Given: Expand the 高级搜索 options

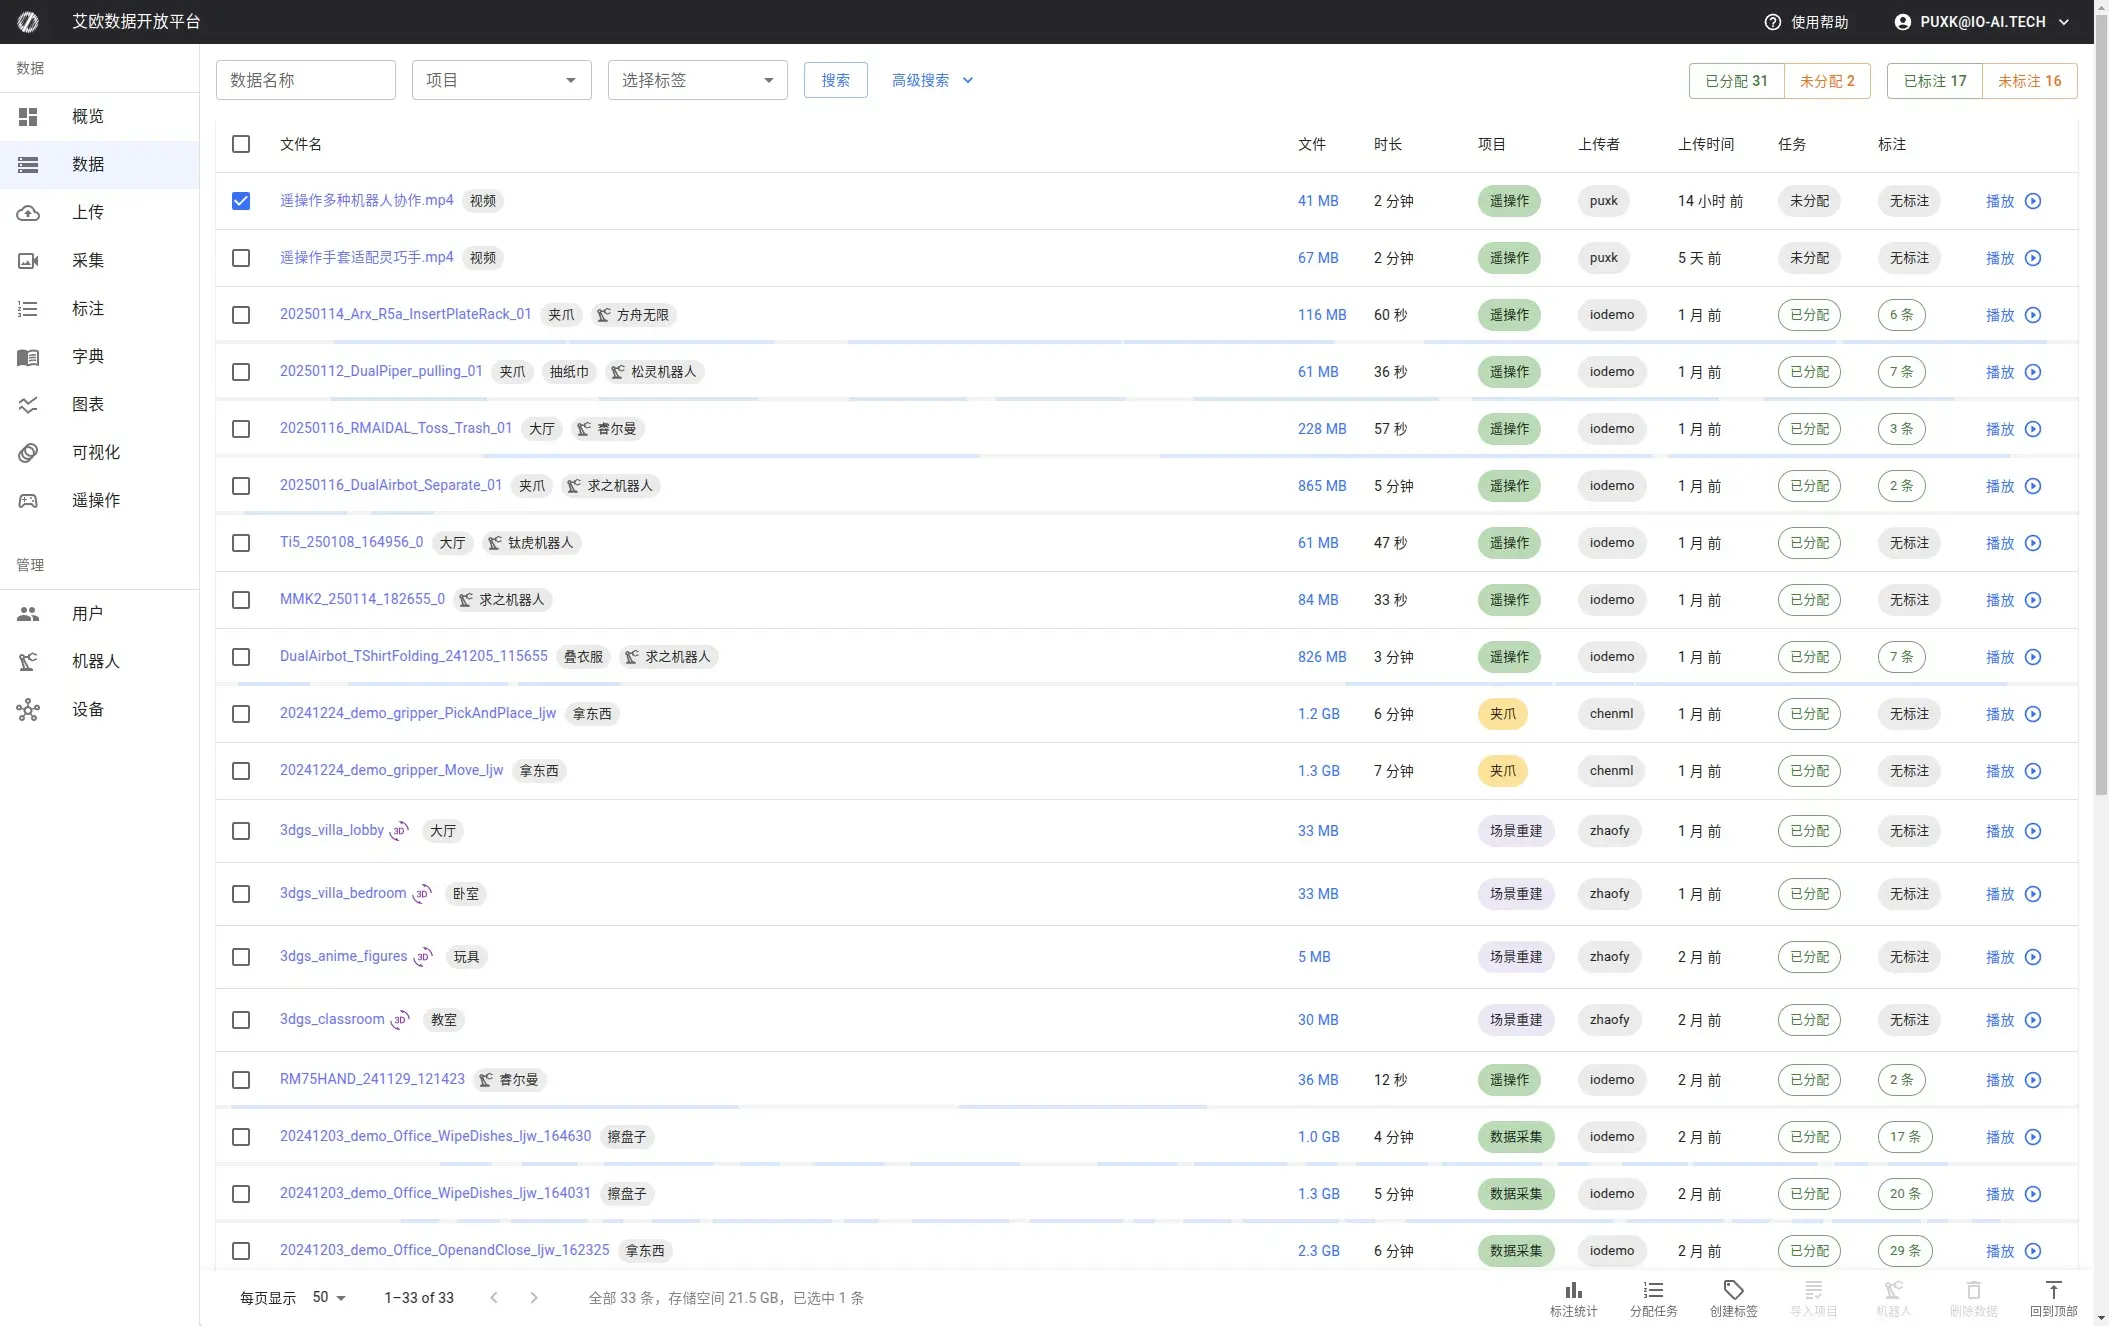Looking at the screenshot, I should (932, 80).
